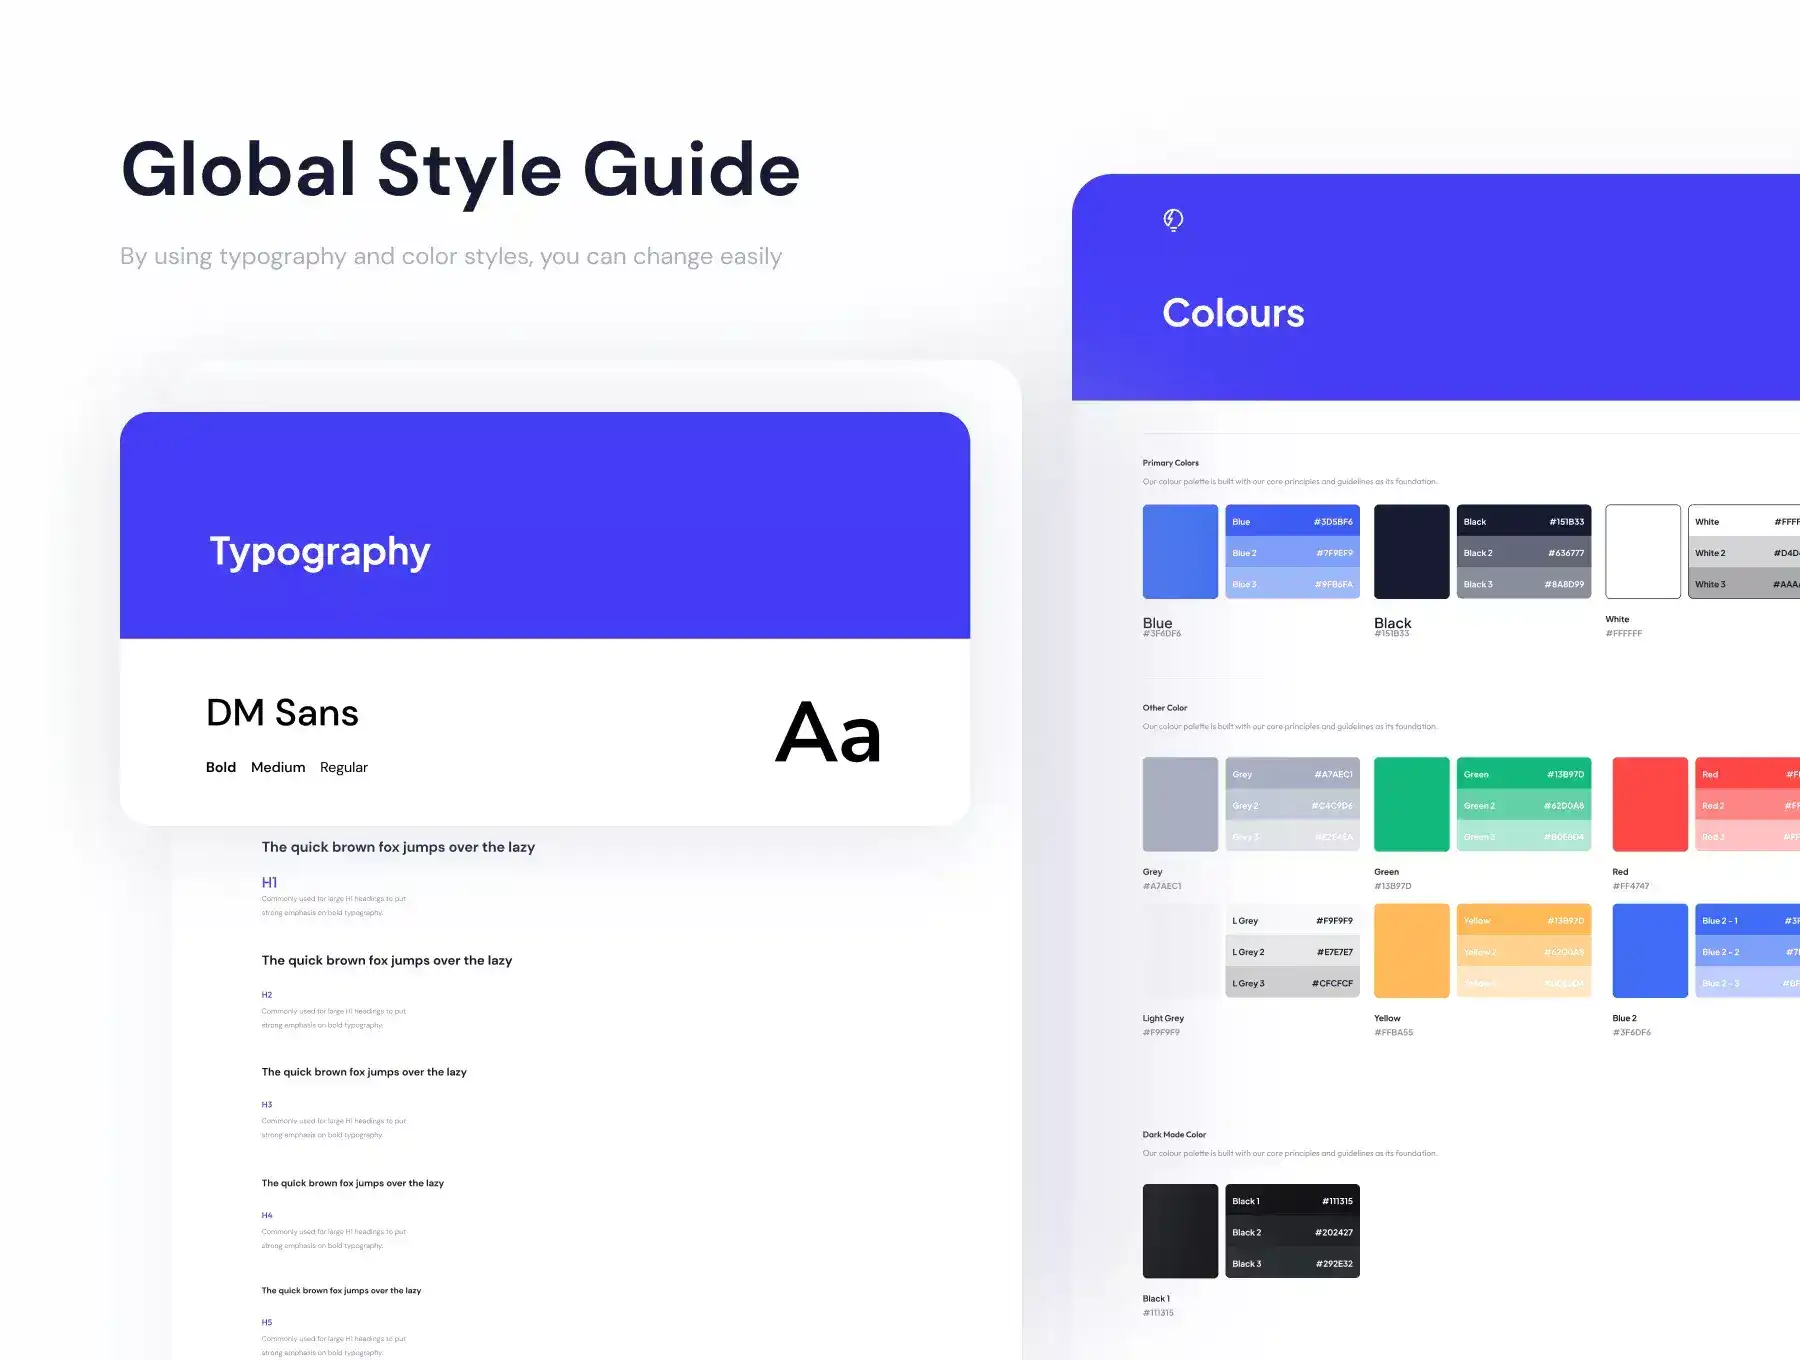The width and height of the screenshot is (1800, 1360).
Task: Select the Medium font weight label
Action: point(278,767)
